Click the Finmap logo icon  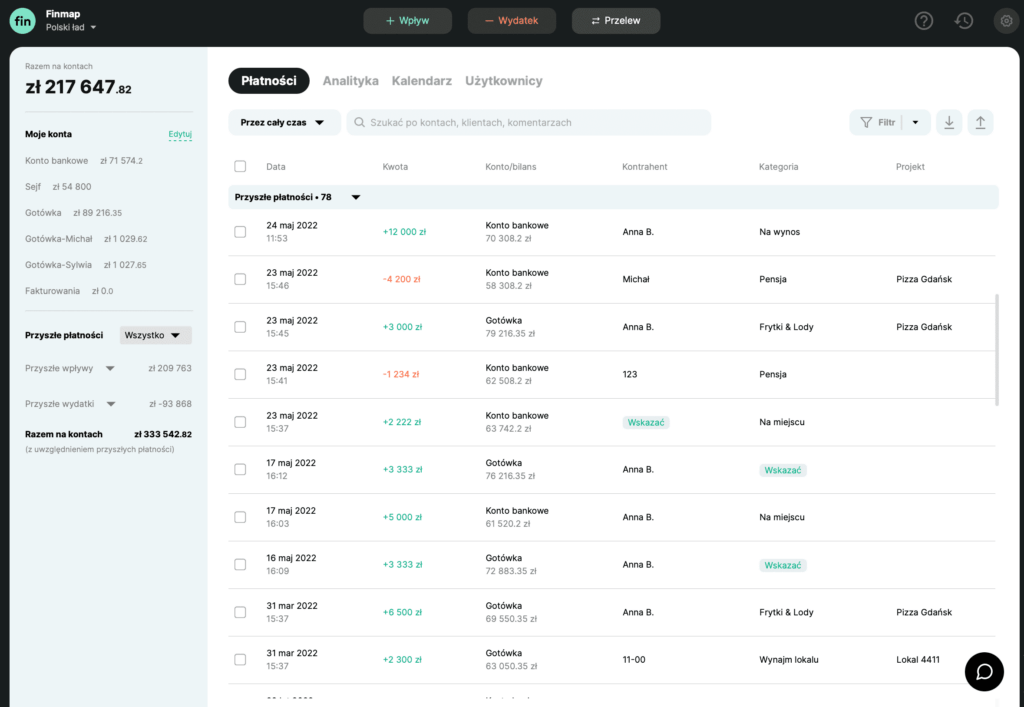point(22,21)
